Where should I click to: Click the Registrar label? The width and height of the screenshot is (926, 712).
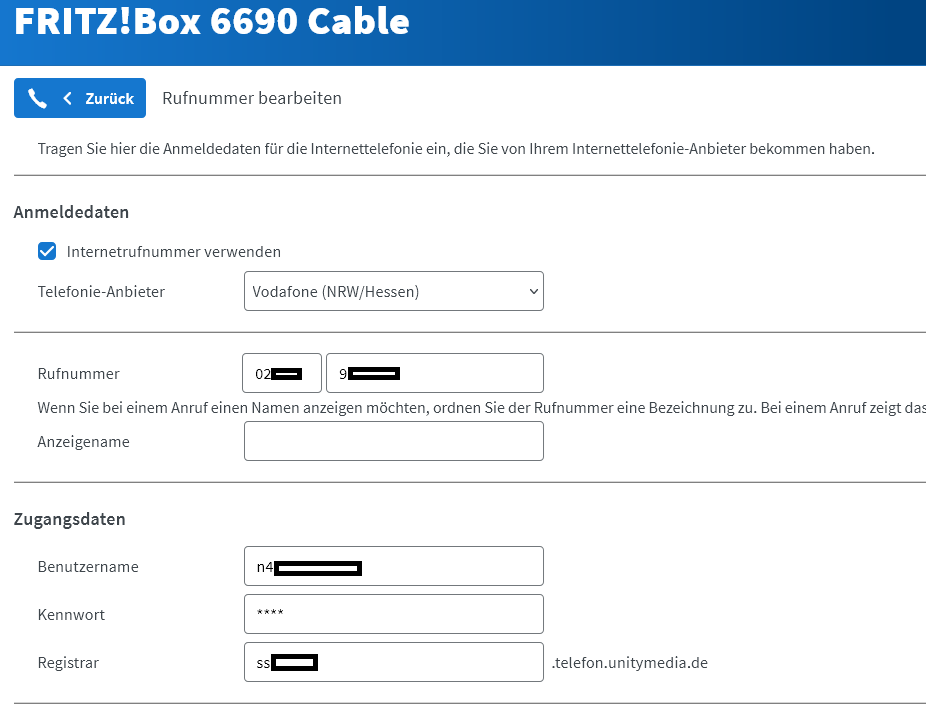(68, 662)
